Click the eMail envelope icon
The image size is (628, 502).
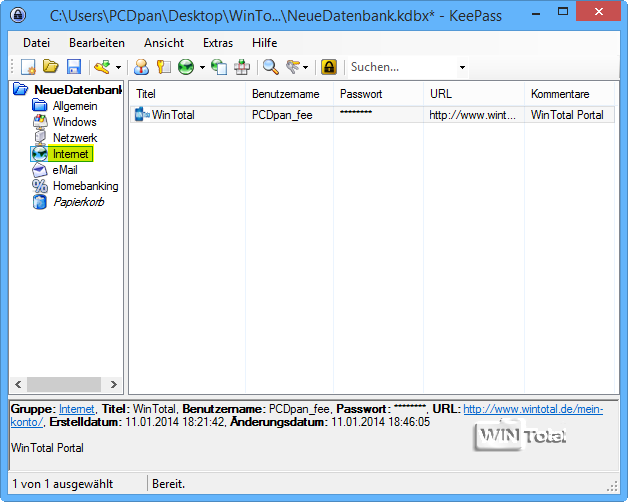click(40, 170)
